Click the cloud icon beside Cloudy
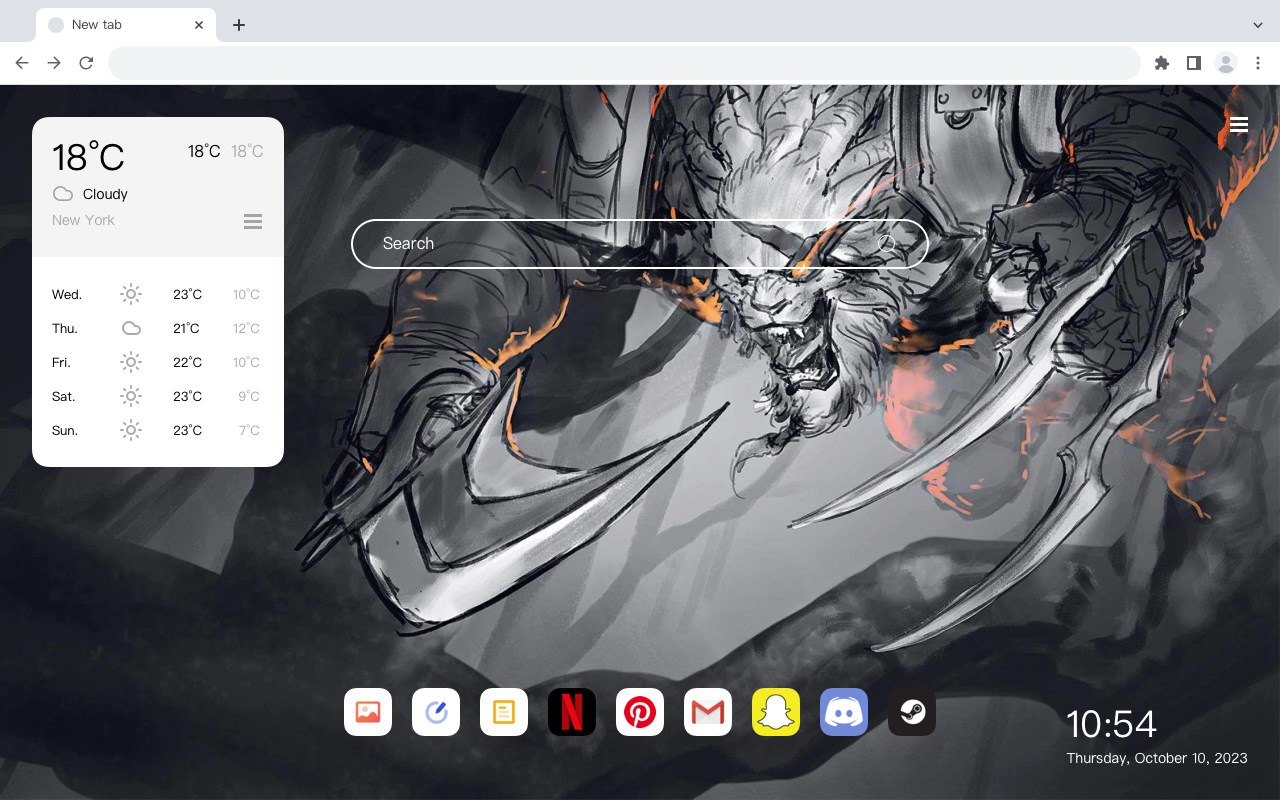This screenshot has height=800, width=1280. [63, 194]
